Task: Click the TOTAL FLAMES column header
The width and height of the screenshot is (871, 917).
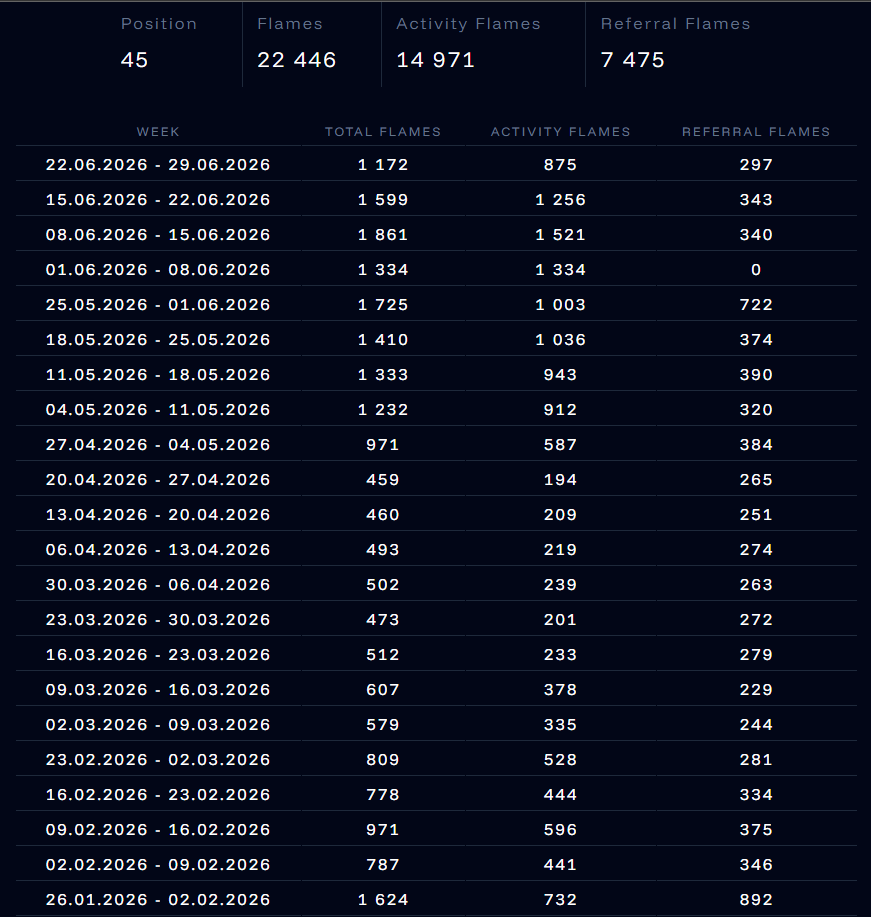Action: [x=383, y=132]
